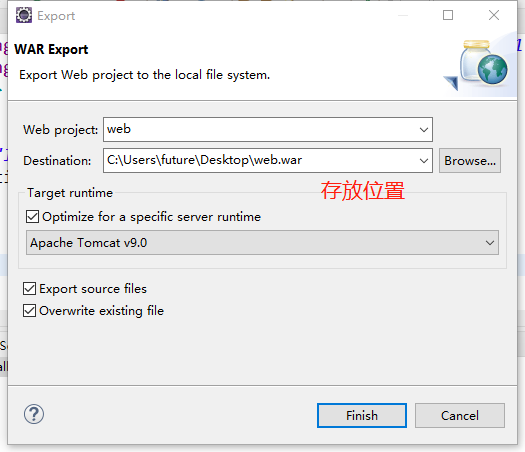Expand the Web project dropdown arrow
This screenshot has height=452, width=525.
click(424, 130)
